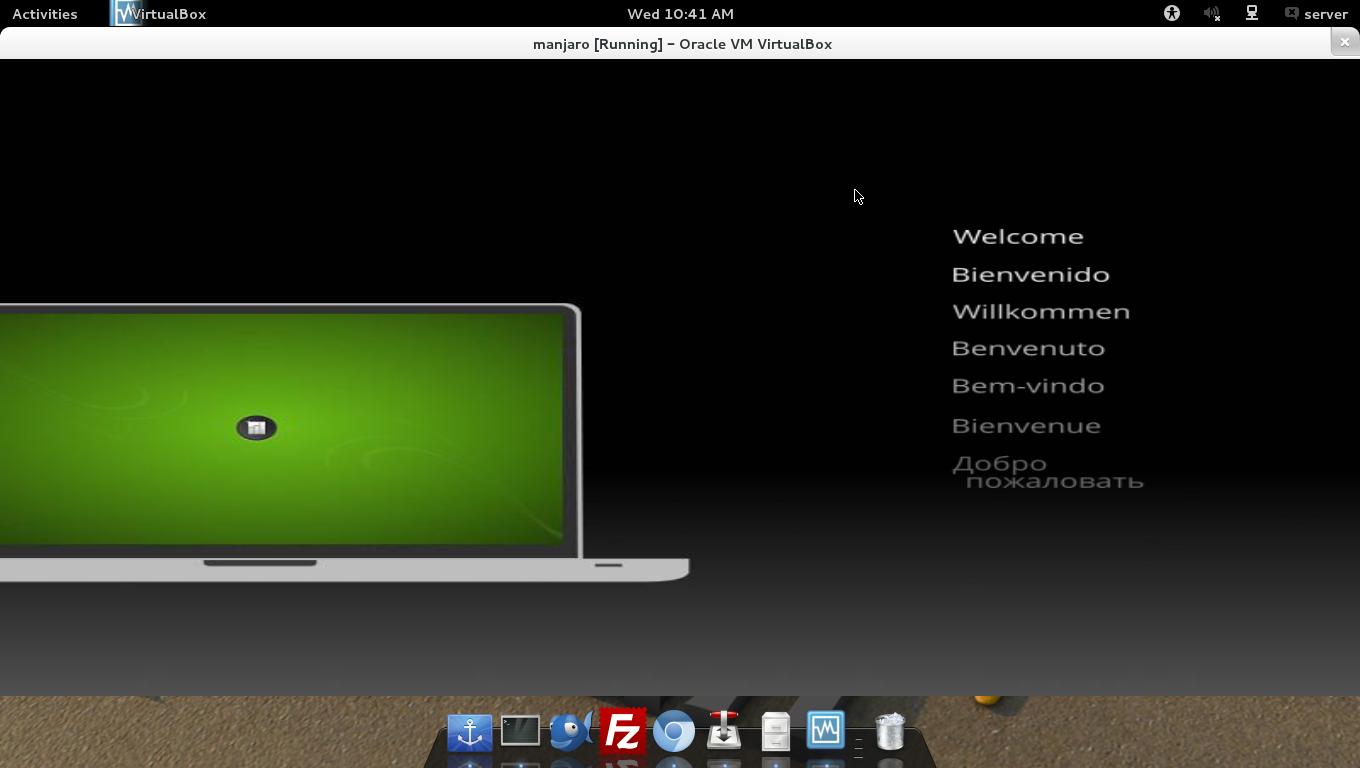Open the Trash from the dock
This screenshot has height=768, width=1360.
888,731
